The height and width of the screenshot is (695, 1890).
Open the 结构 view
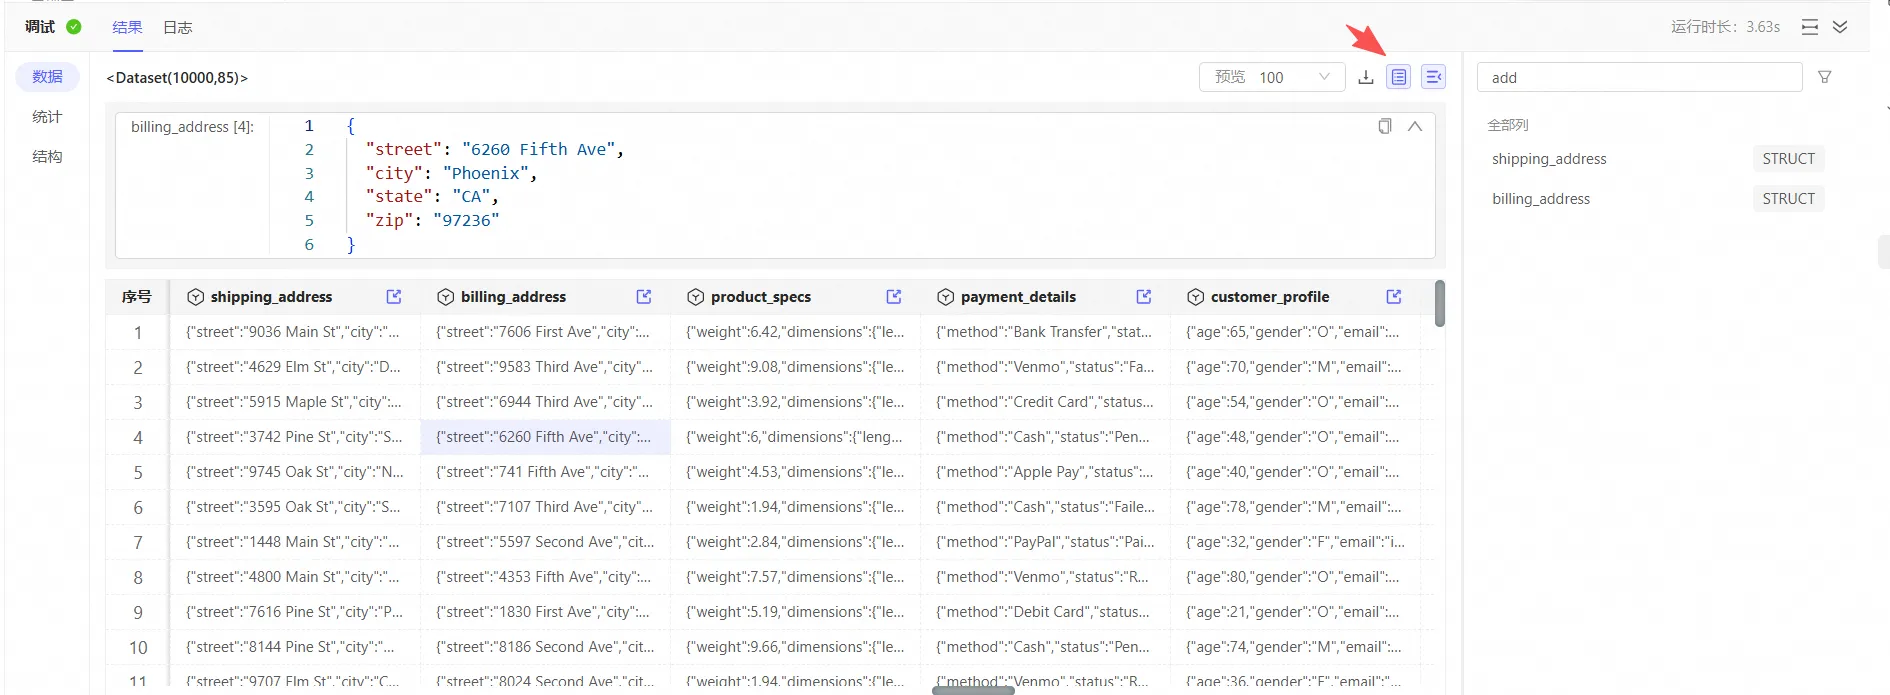pos(47,157)
